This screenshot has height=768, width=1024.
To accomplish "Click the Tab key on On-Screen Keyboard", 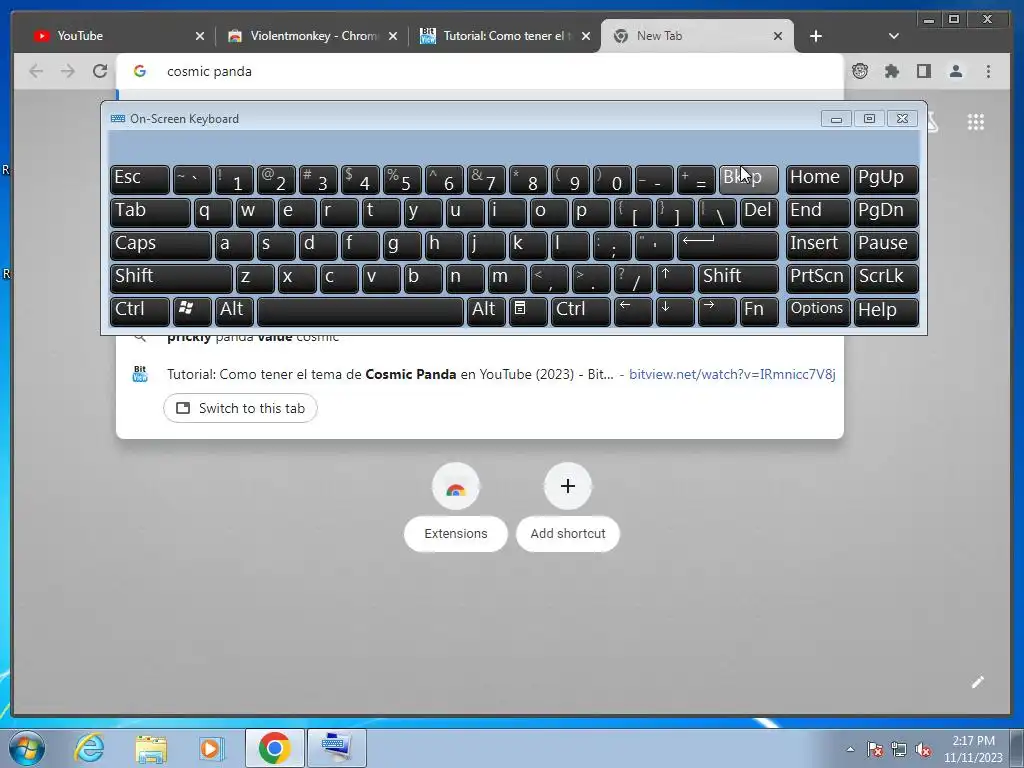I will (x=150, y=212).
